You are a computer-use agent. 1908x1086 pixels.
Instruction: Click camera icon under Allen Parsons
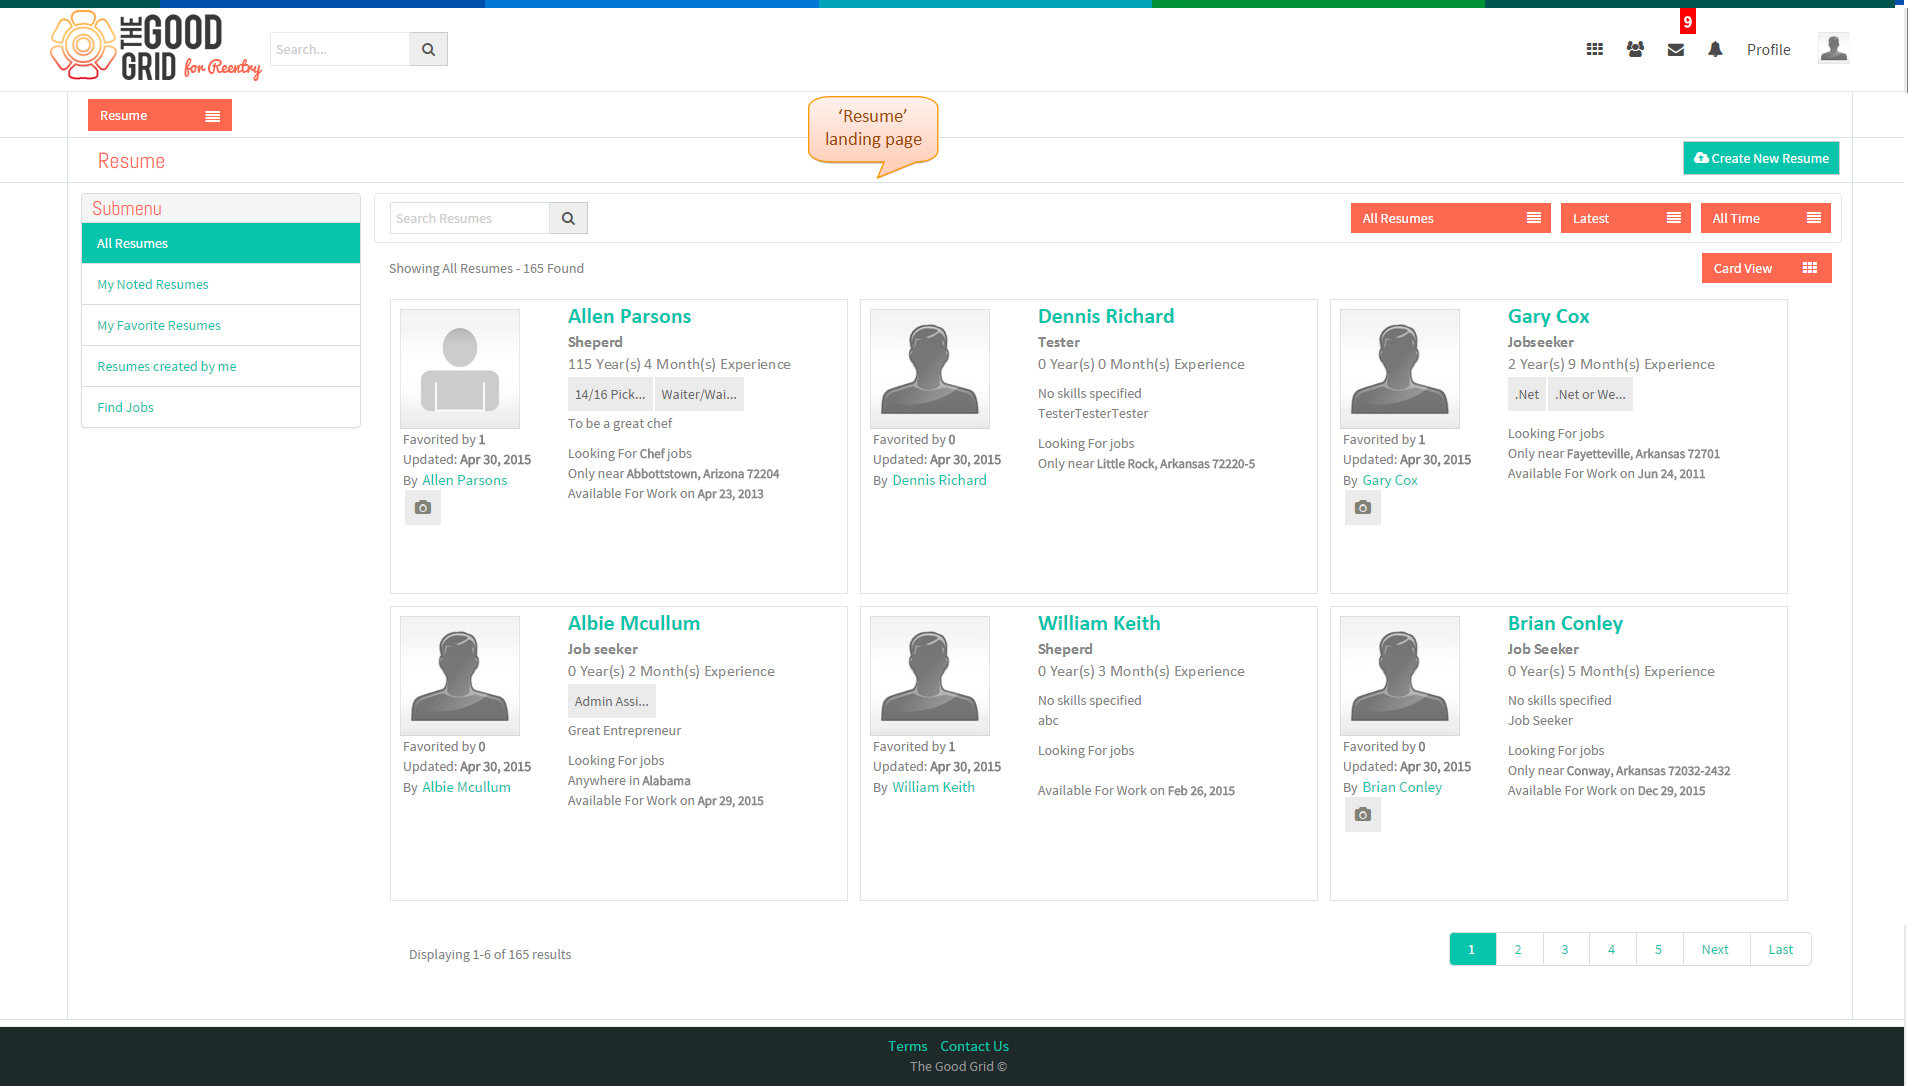click(x=423, y=508)
